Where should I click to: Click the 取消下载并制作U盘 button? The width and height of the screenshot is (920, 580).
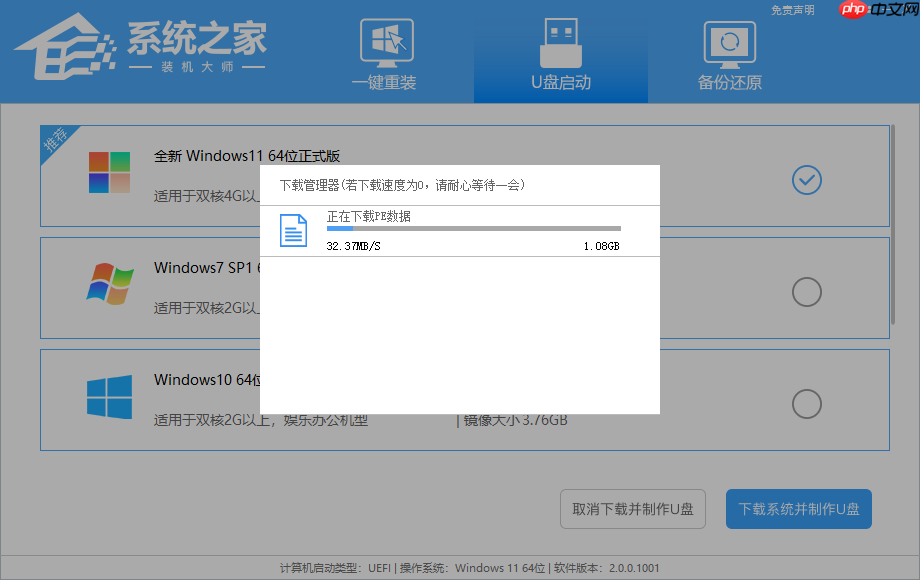(x=632, y=509)
